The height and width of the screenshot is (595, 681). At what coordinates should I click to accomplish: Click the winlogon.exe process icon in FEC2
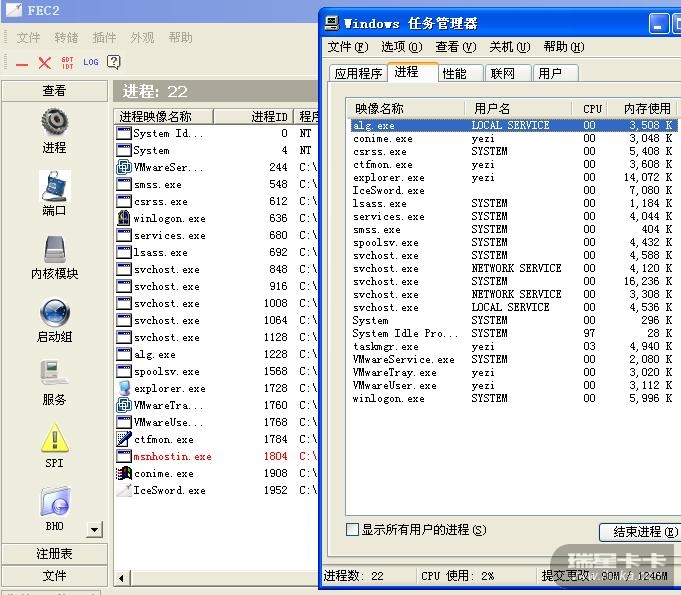click(124, 218)
